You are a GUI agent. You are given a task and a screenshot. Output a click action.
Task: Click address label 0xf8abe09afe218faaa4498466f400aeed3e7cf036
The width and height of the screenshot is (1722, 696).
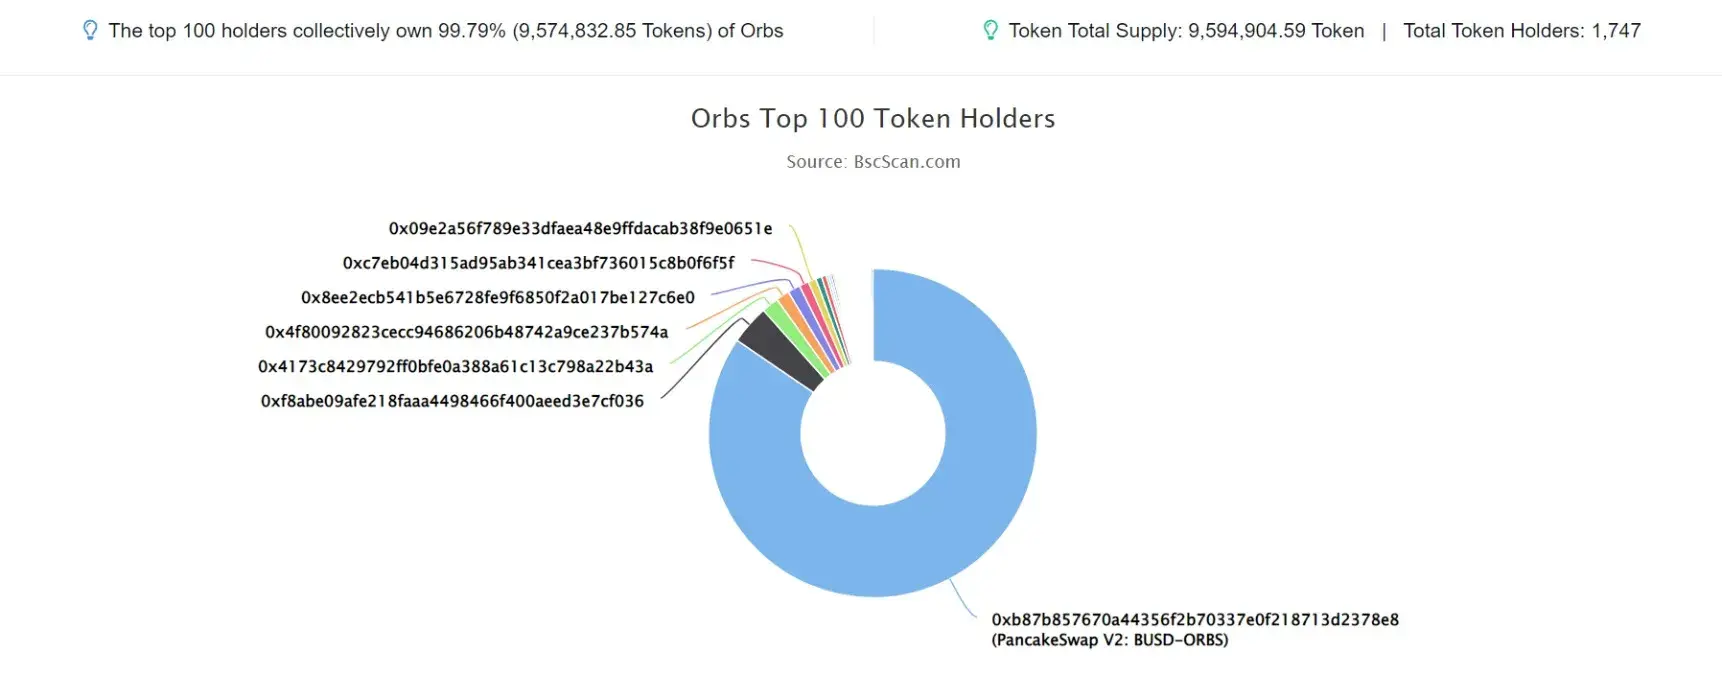tap(452, 401)
